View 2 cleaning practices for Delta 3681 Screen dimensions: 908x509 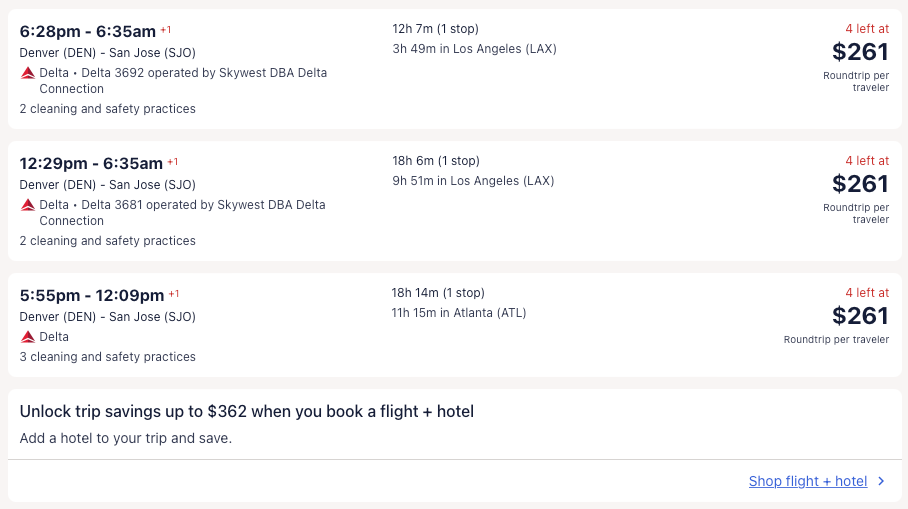[108, 241]
